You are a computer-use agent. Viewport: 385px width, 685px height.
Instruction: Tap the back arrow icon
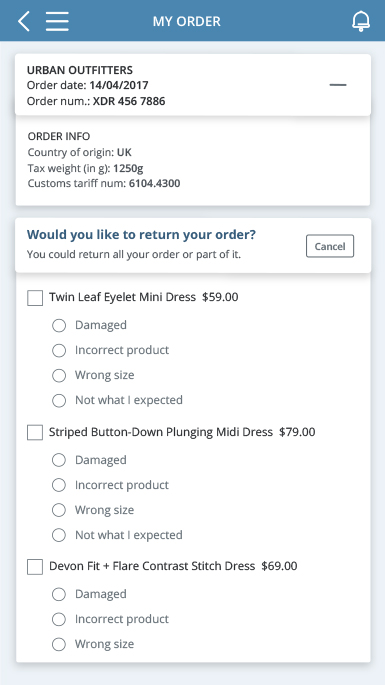click(24, 21)
